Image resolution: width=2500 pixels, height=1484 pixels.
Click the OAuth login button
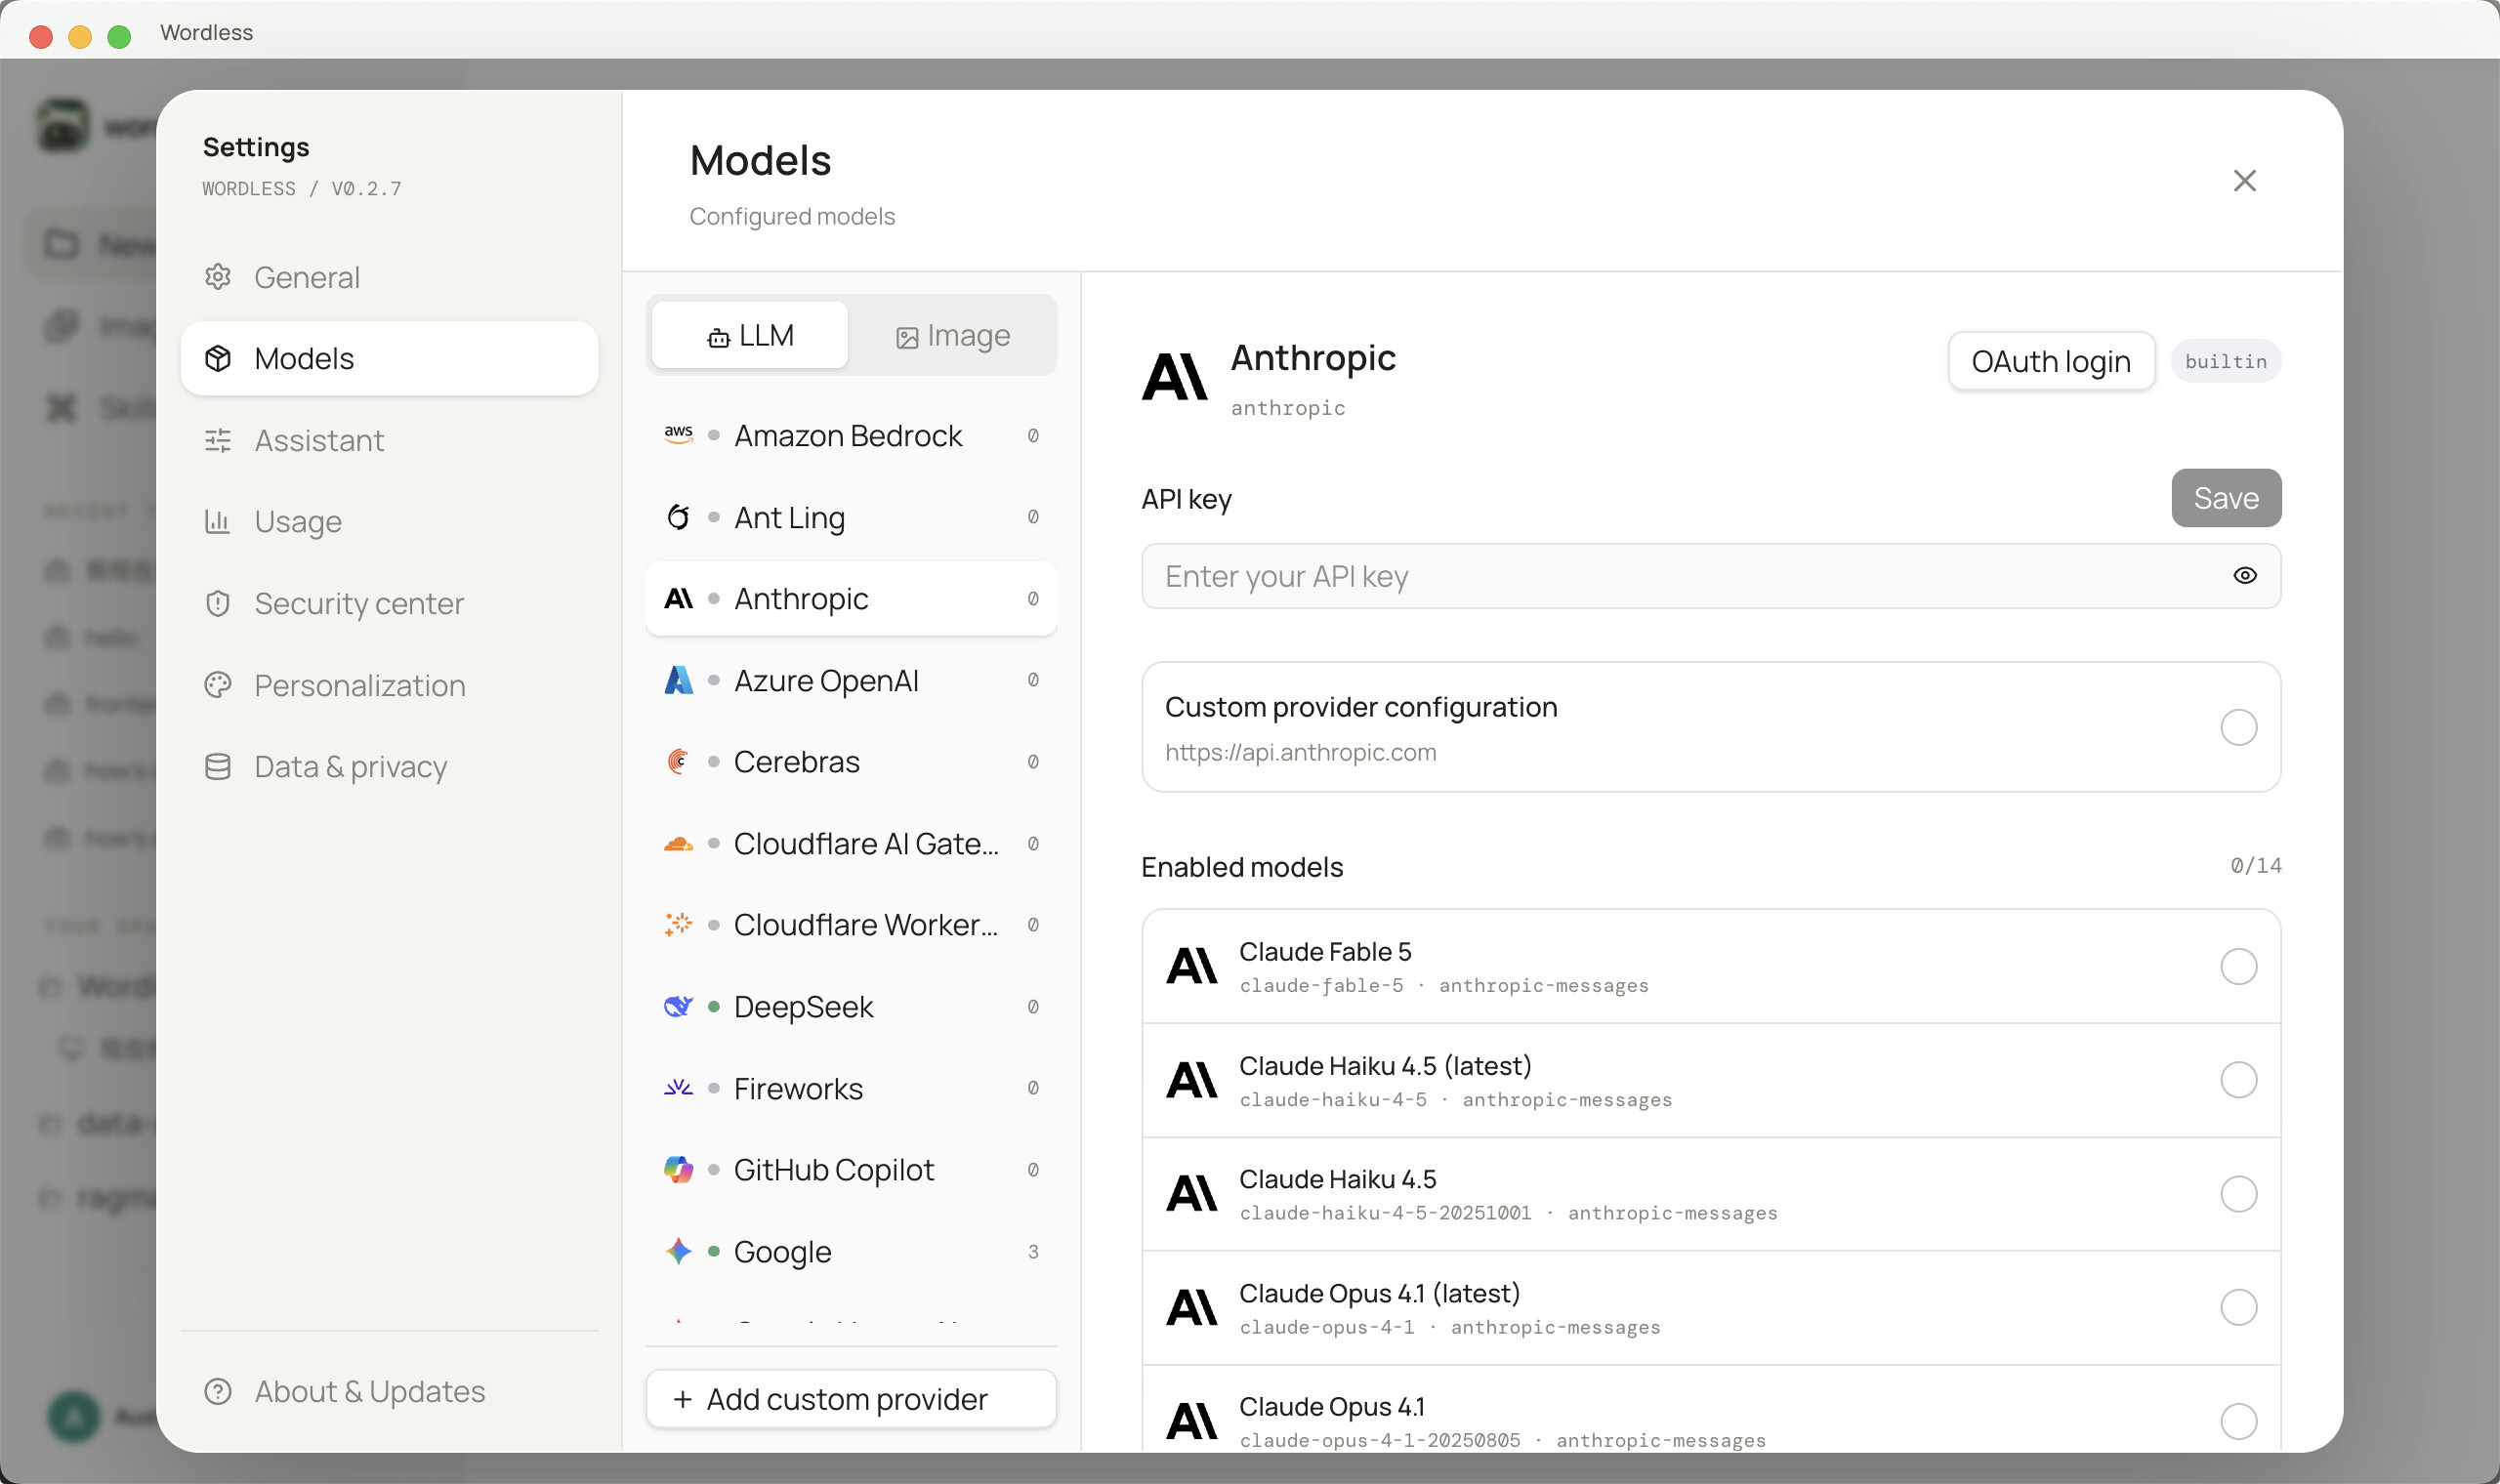(x=2050, y=361)
